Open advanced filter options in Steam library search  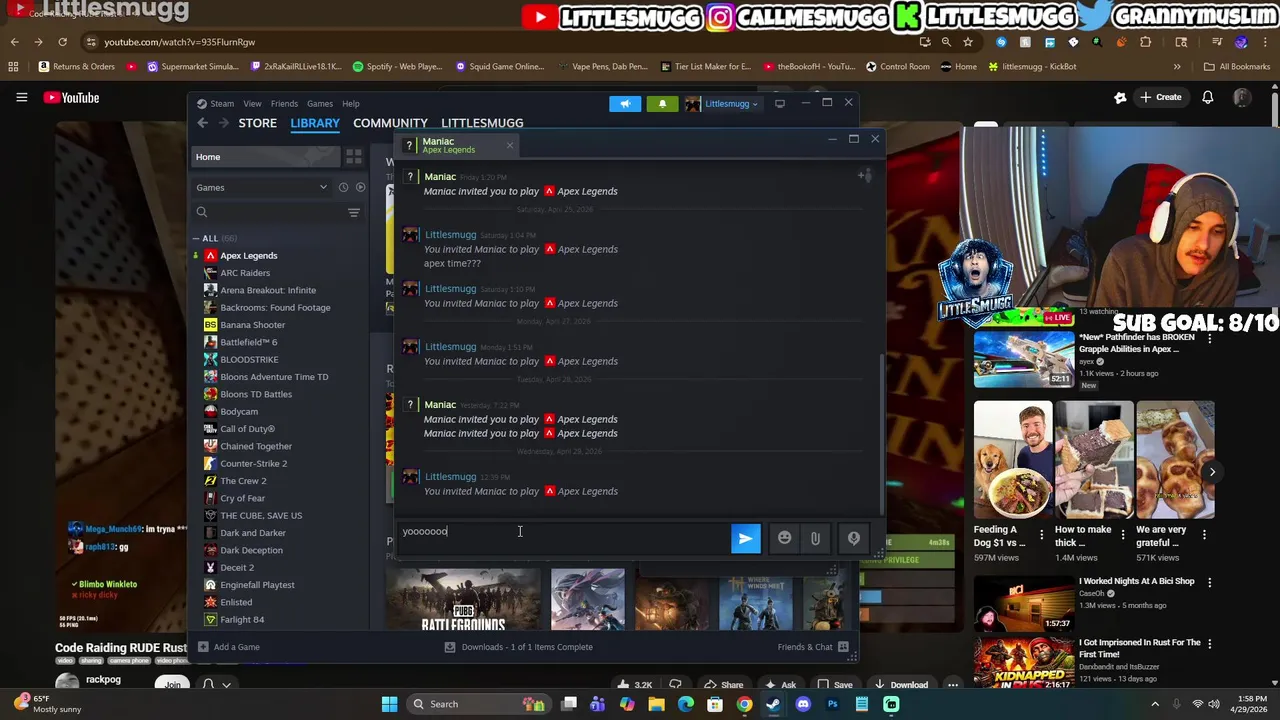click(353, 212)
